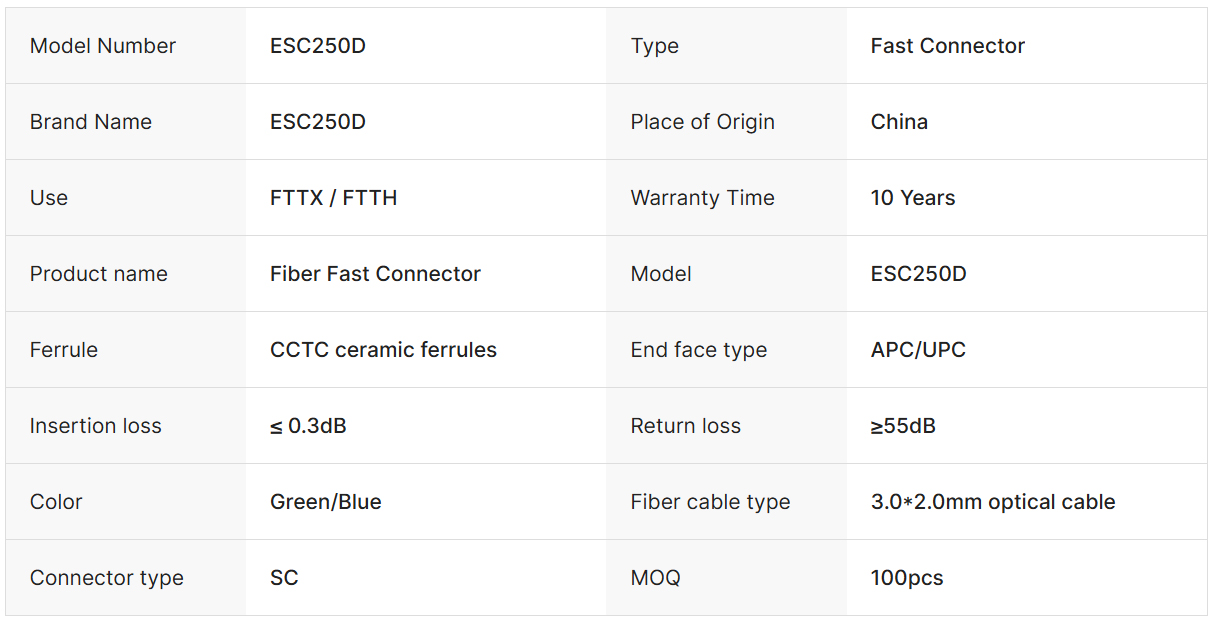Select the Fiber Fast Connector product name

pos(375,274)
